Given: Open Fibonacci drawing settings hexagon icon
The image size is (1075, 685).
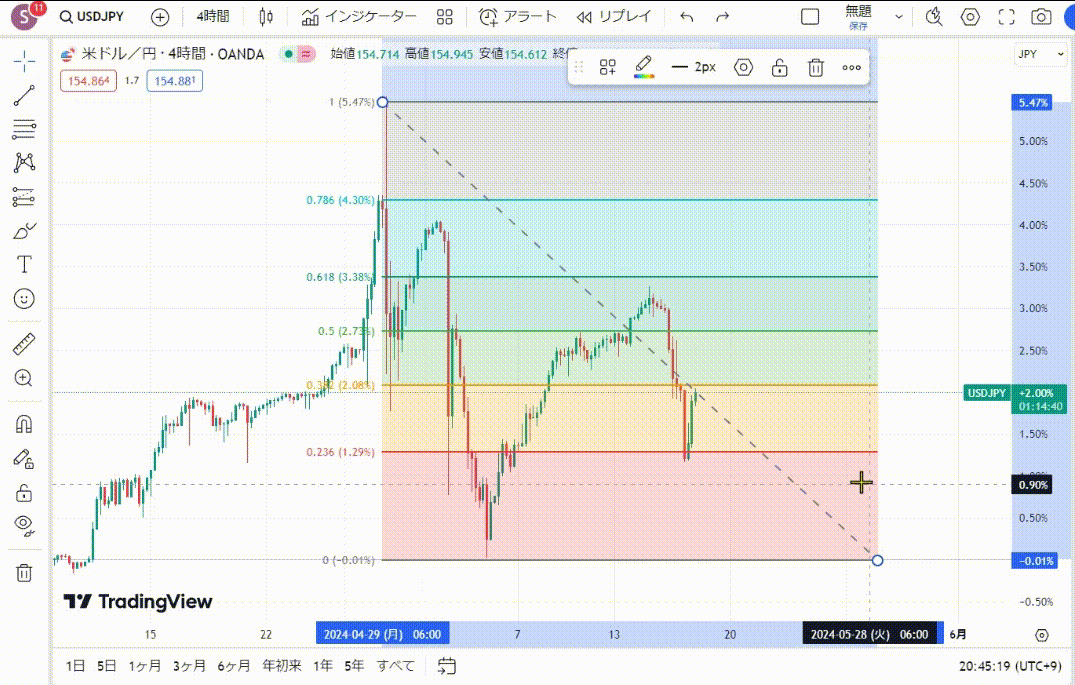Looking at the screenshot, I should click(743, 67).
